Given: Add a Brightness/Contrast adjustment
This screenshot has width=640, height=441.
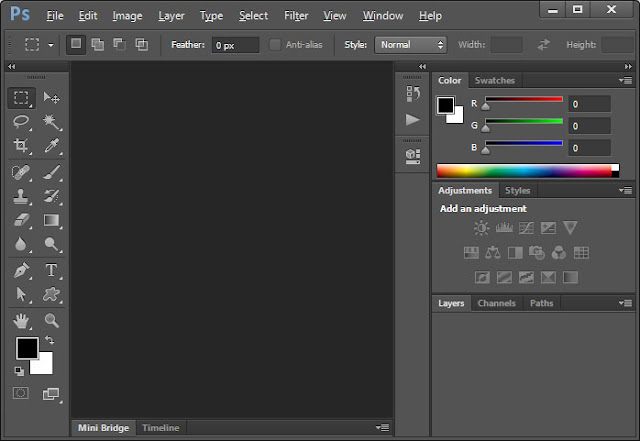Looking at the screenshot, I should click(482, 228).
